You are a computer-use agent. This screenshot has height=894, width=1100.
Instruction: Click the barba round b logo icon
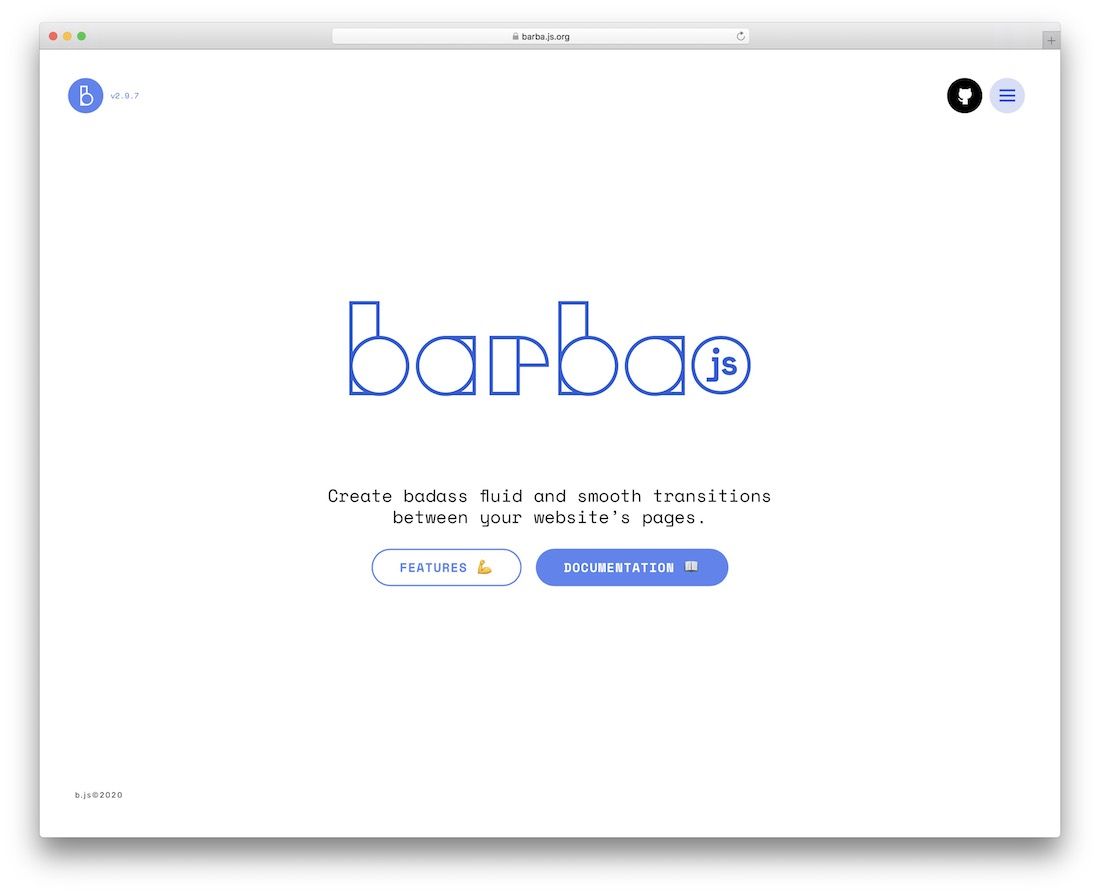pos(86,95)
